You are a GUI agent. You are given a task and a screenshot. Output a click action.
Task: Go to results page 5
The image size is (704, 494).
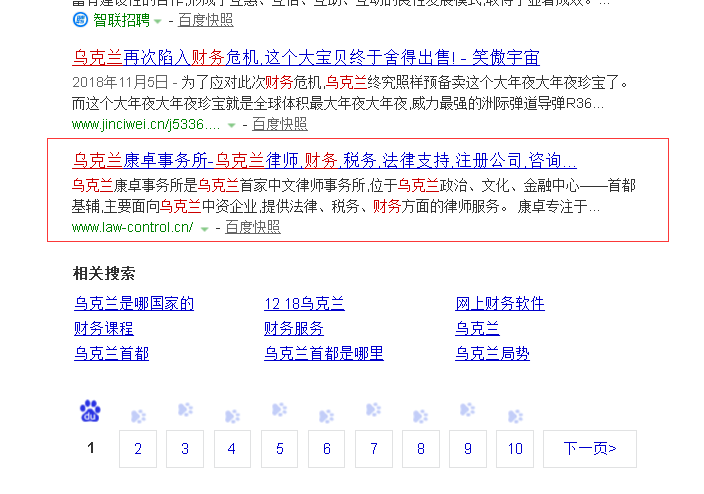(279, 449)
